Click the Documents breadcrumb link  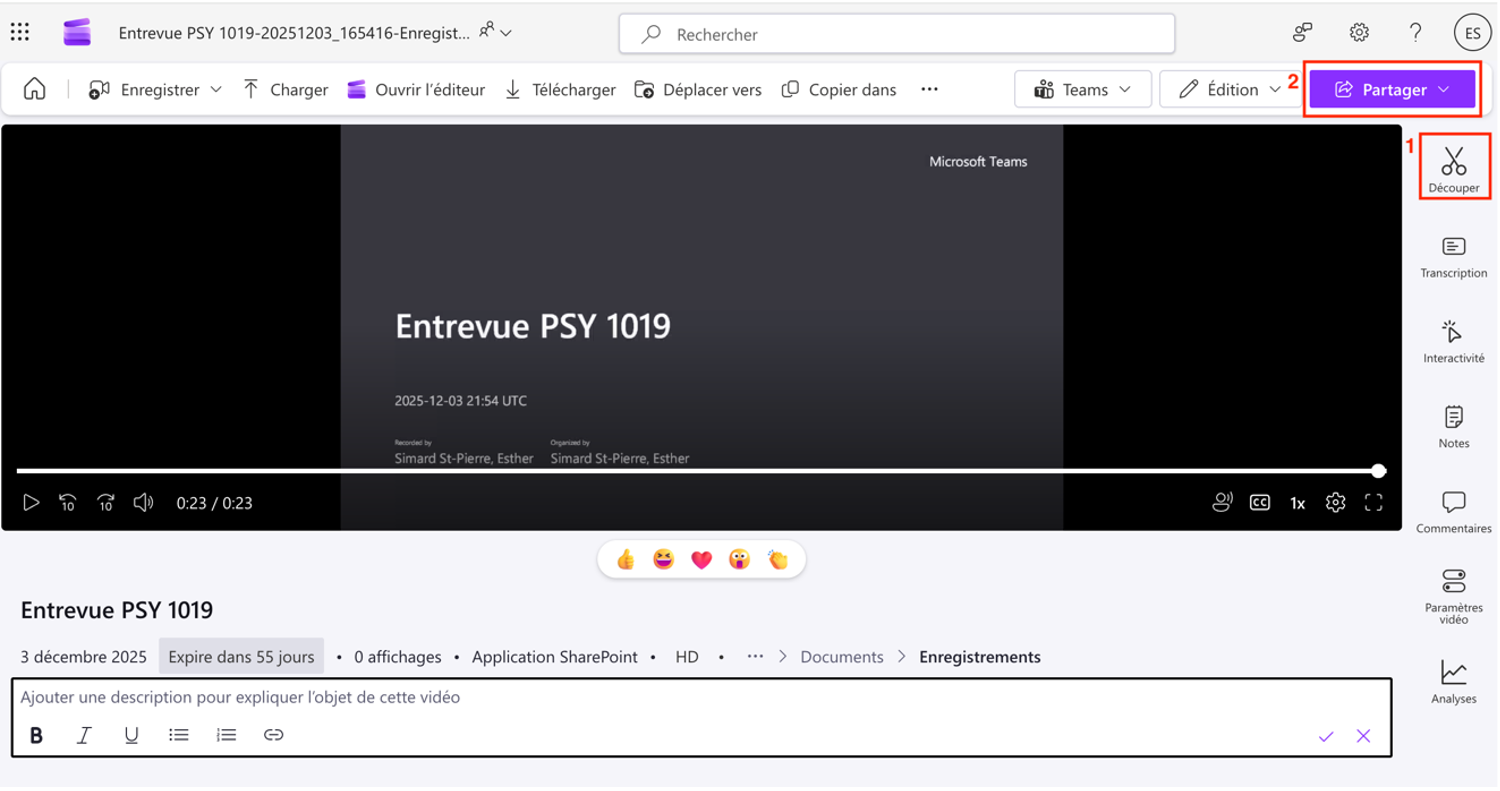click(x=841, y=657)
